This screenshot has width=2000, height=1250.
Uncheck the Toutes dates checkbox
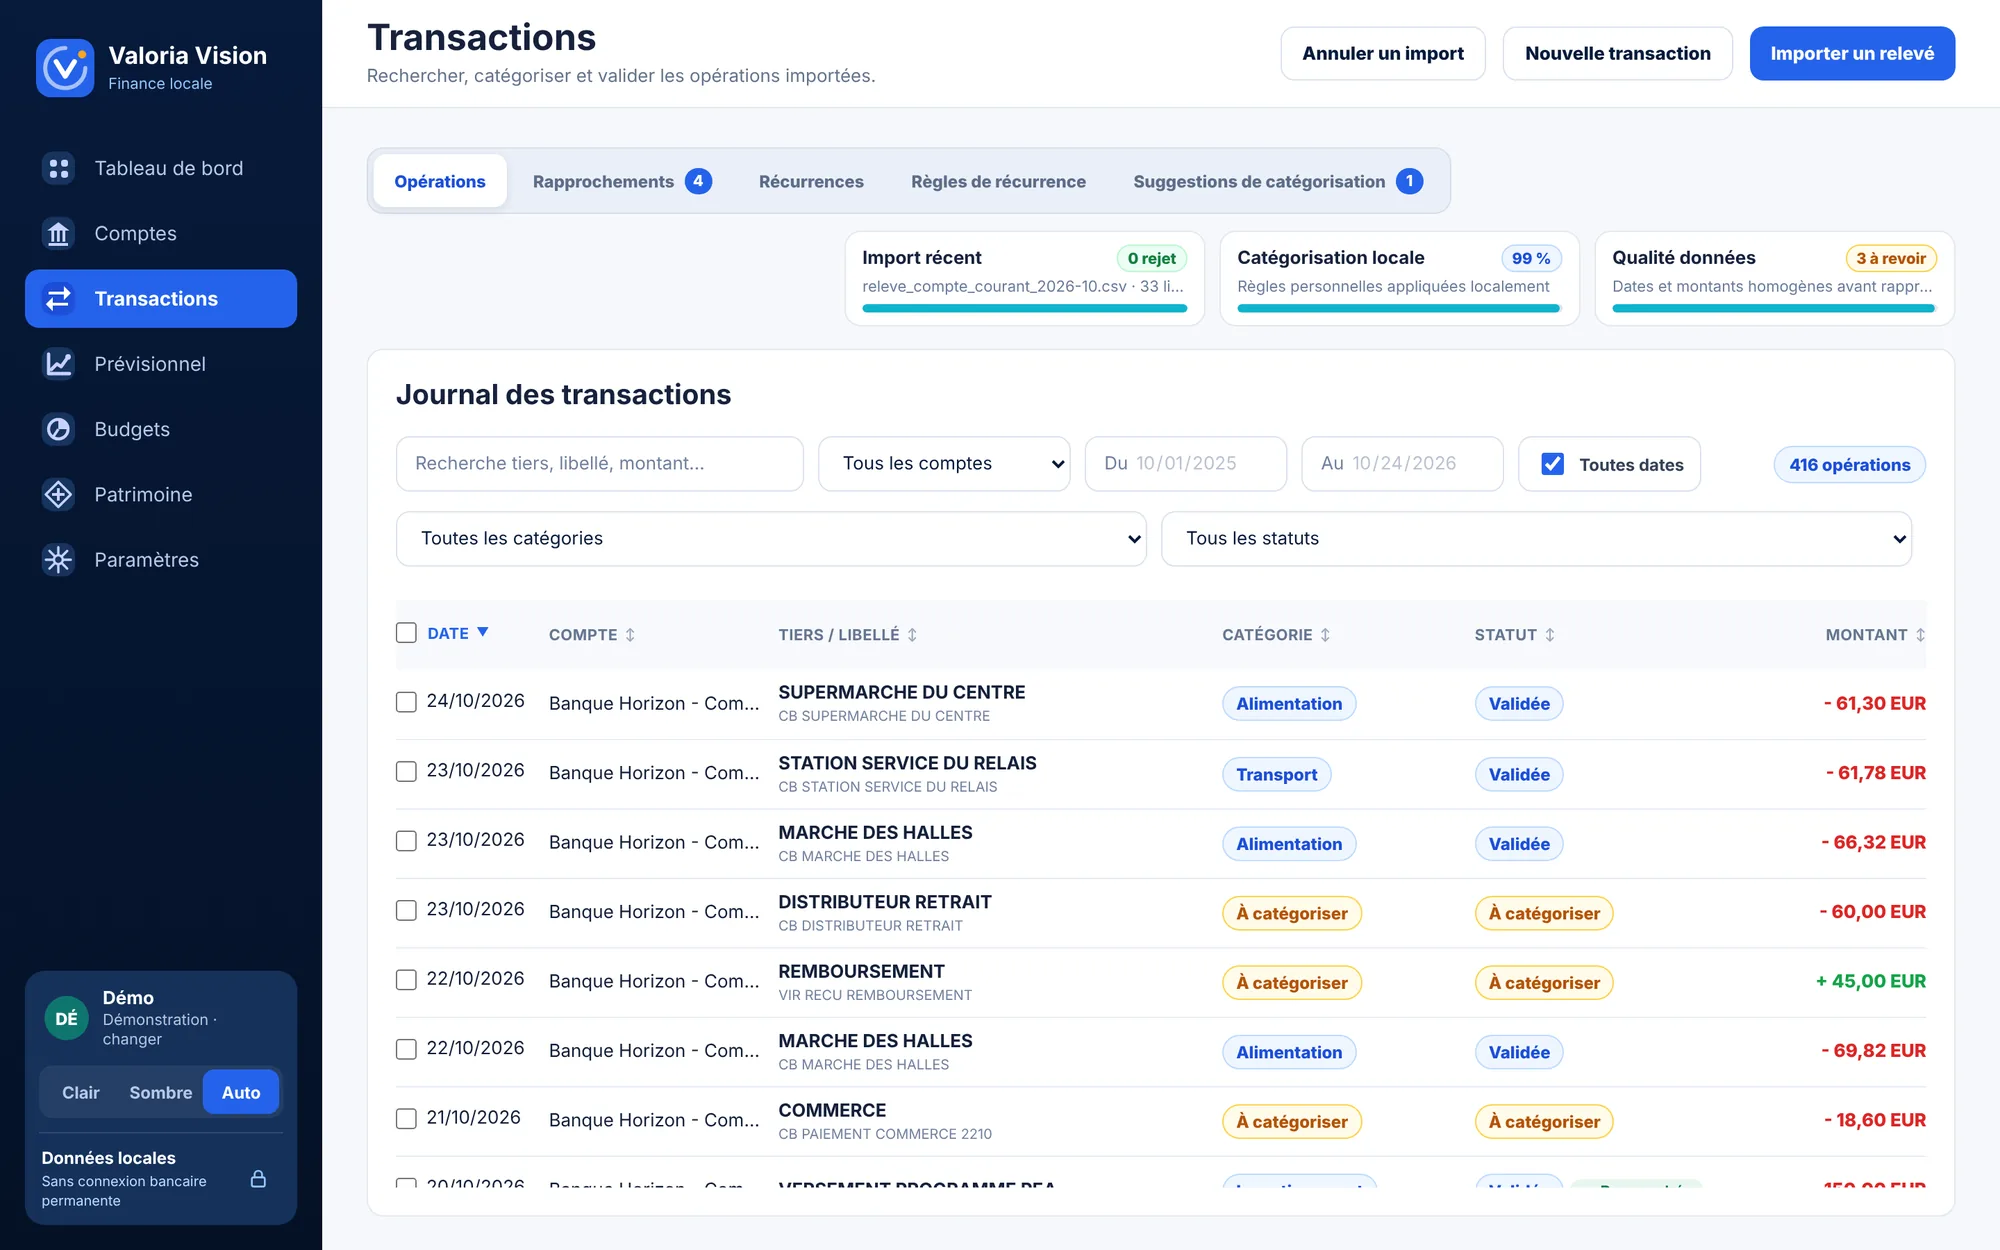pyautogui.click(x=1552, y=464)
